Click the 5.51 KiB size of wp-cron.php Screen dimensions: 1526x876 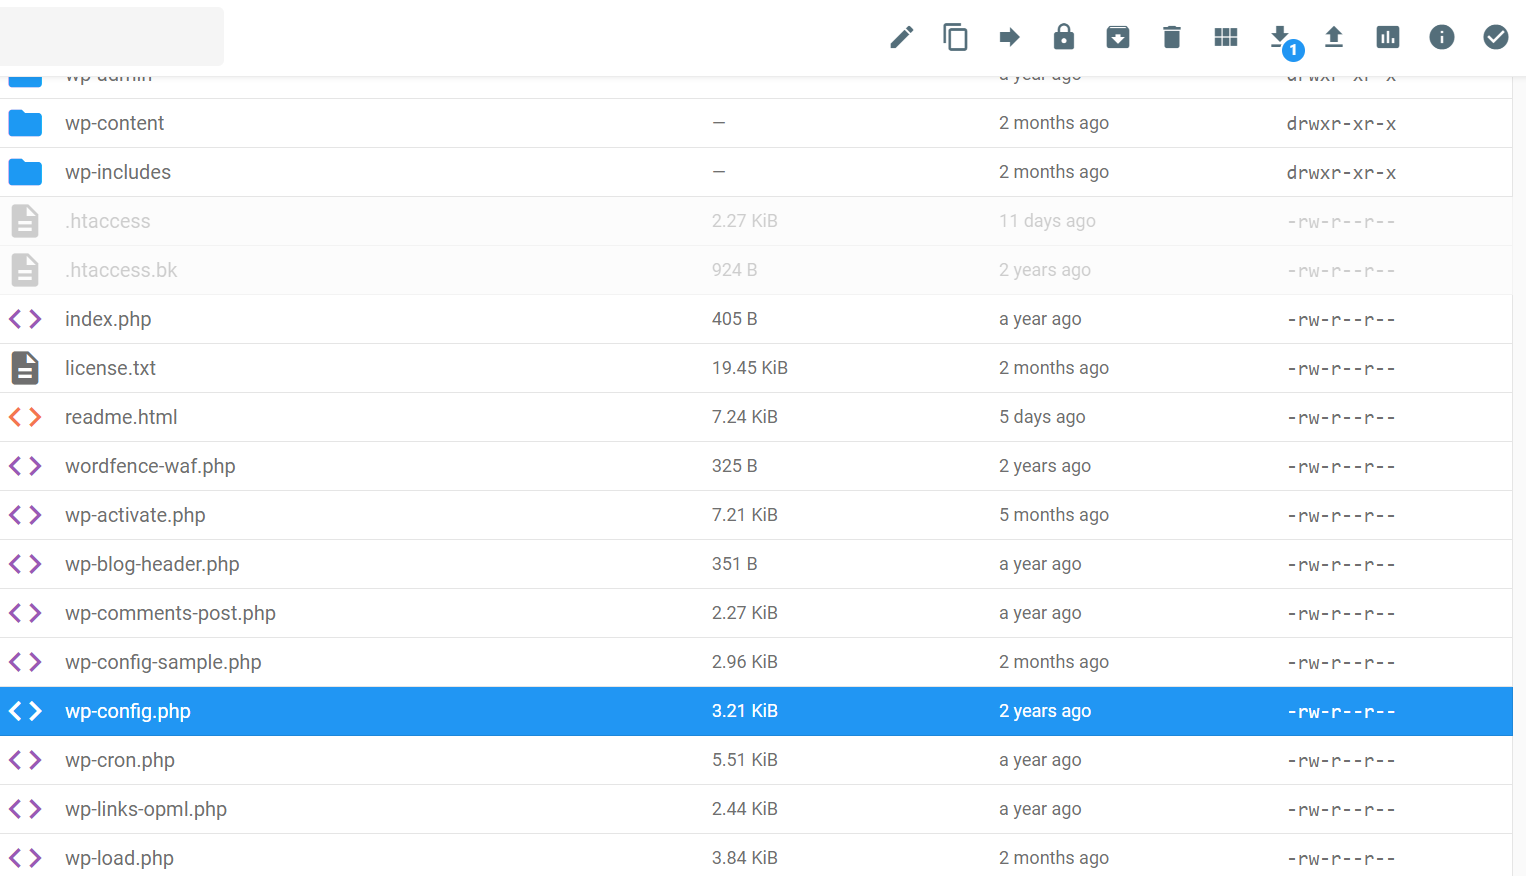pos(745,760)
